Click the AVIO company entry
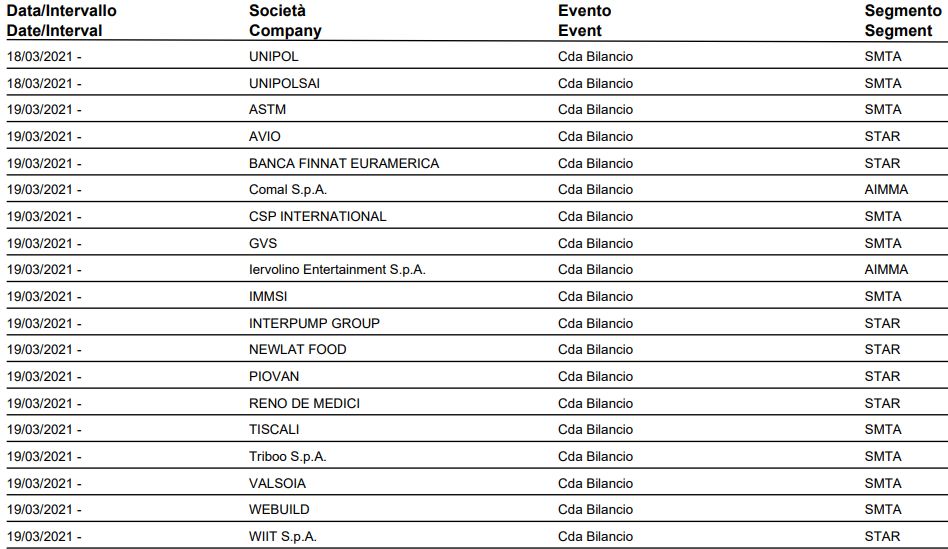Viewport: 948px width, 549px height. click(264, 137)
